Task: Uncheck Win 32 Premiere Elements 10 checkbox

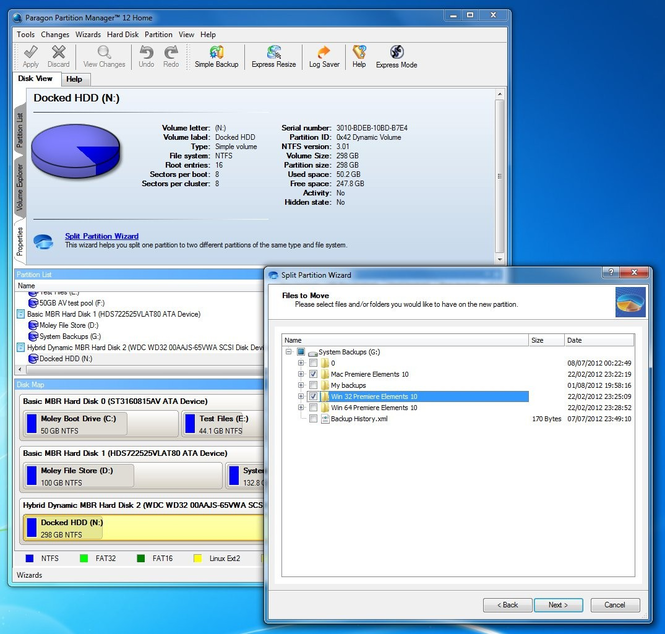Action: click(313, 397)
